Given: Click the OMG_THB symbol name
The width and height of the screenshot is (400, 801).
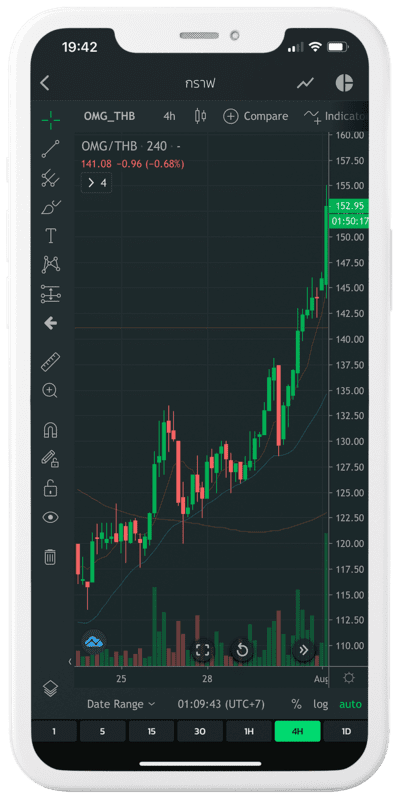Looking at the screenshot, I should tap(109, 116).
